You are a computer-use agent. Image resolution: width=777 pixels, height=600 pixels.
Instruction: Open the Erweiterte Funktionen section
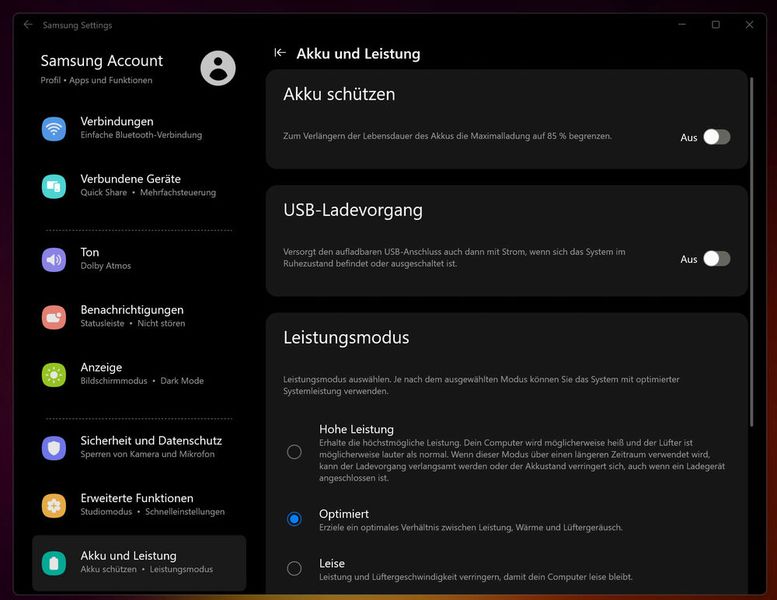139,505
